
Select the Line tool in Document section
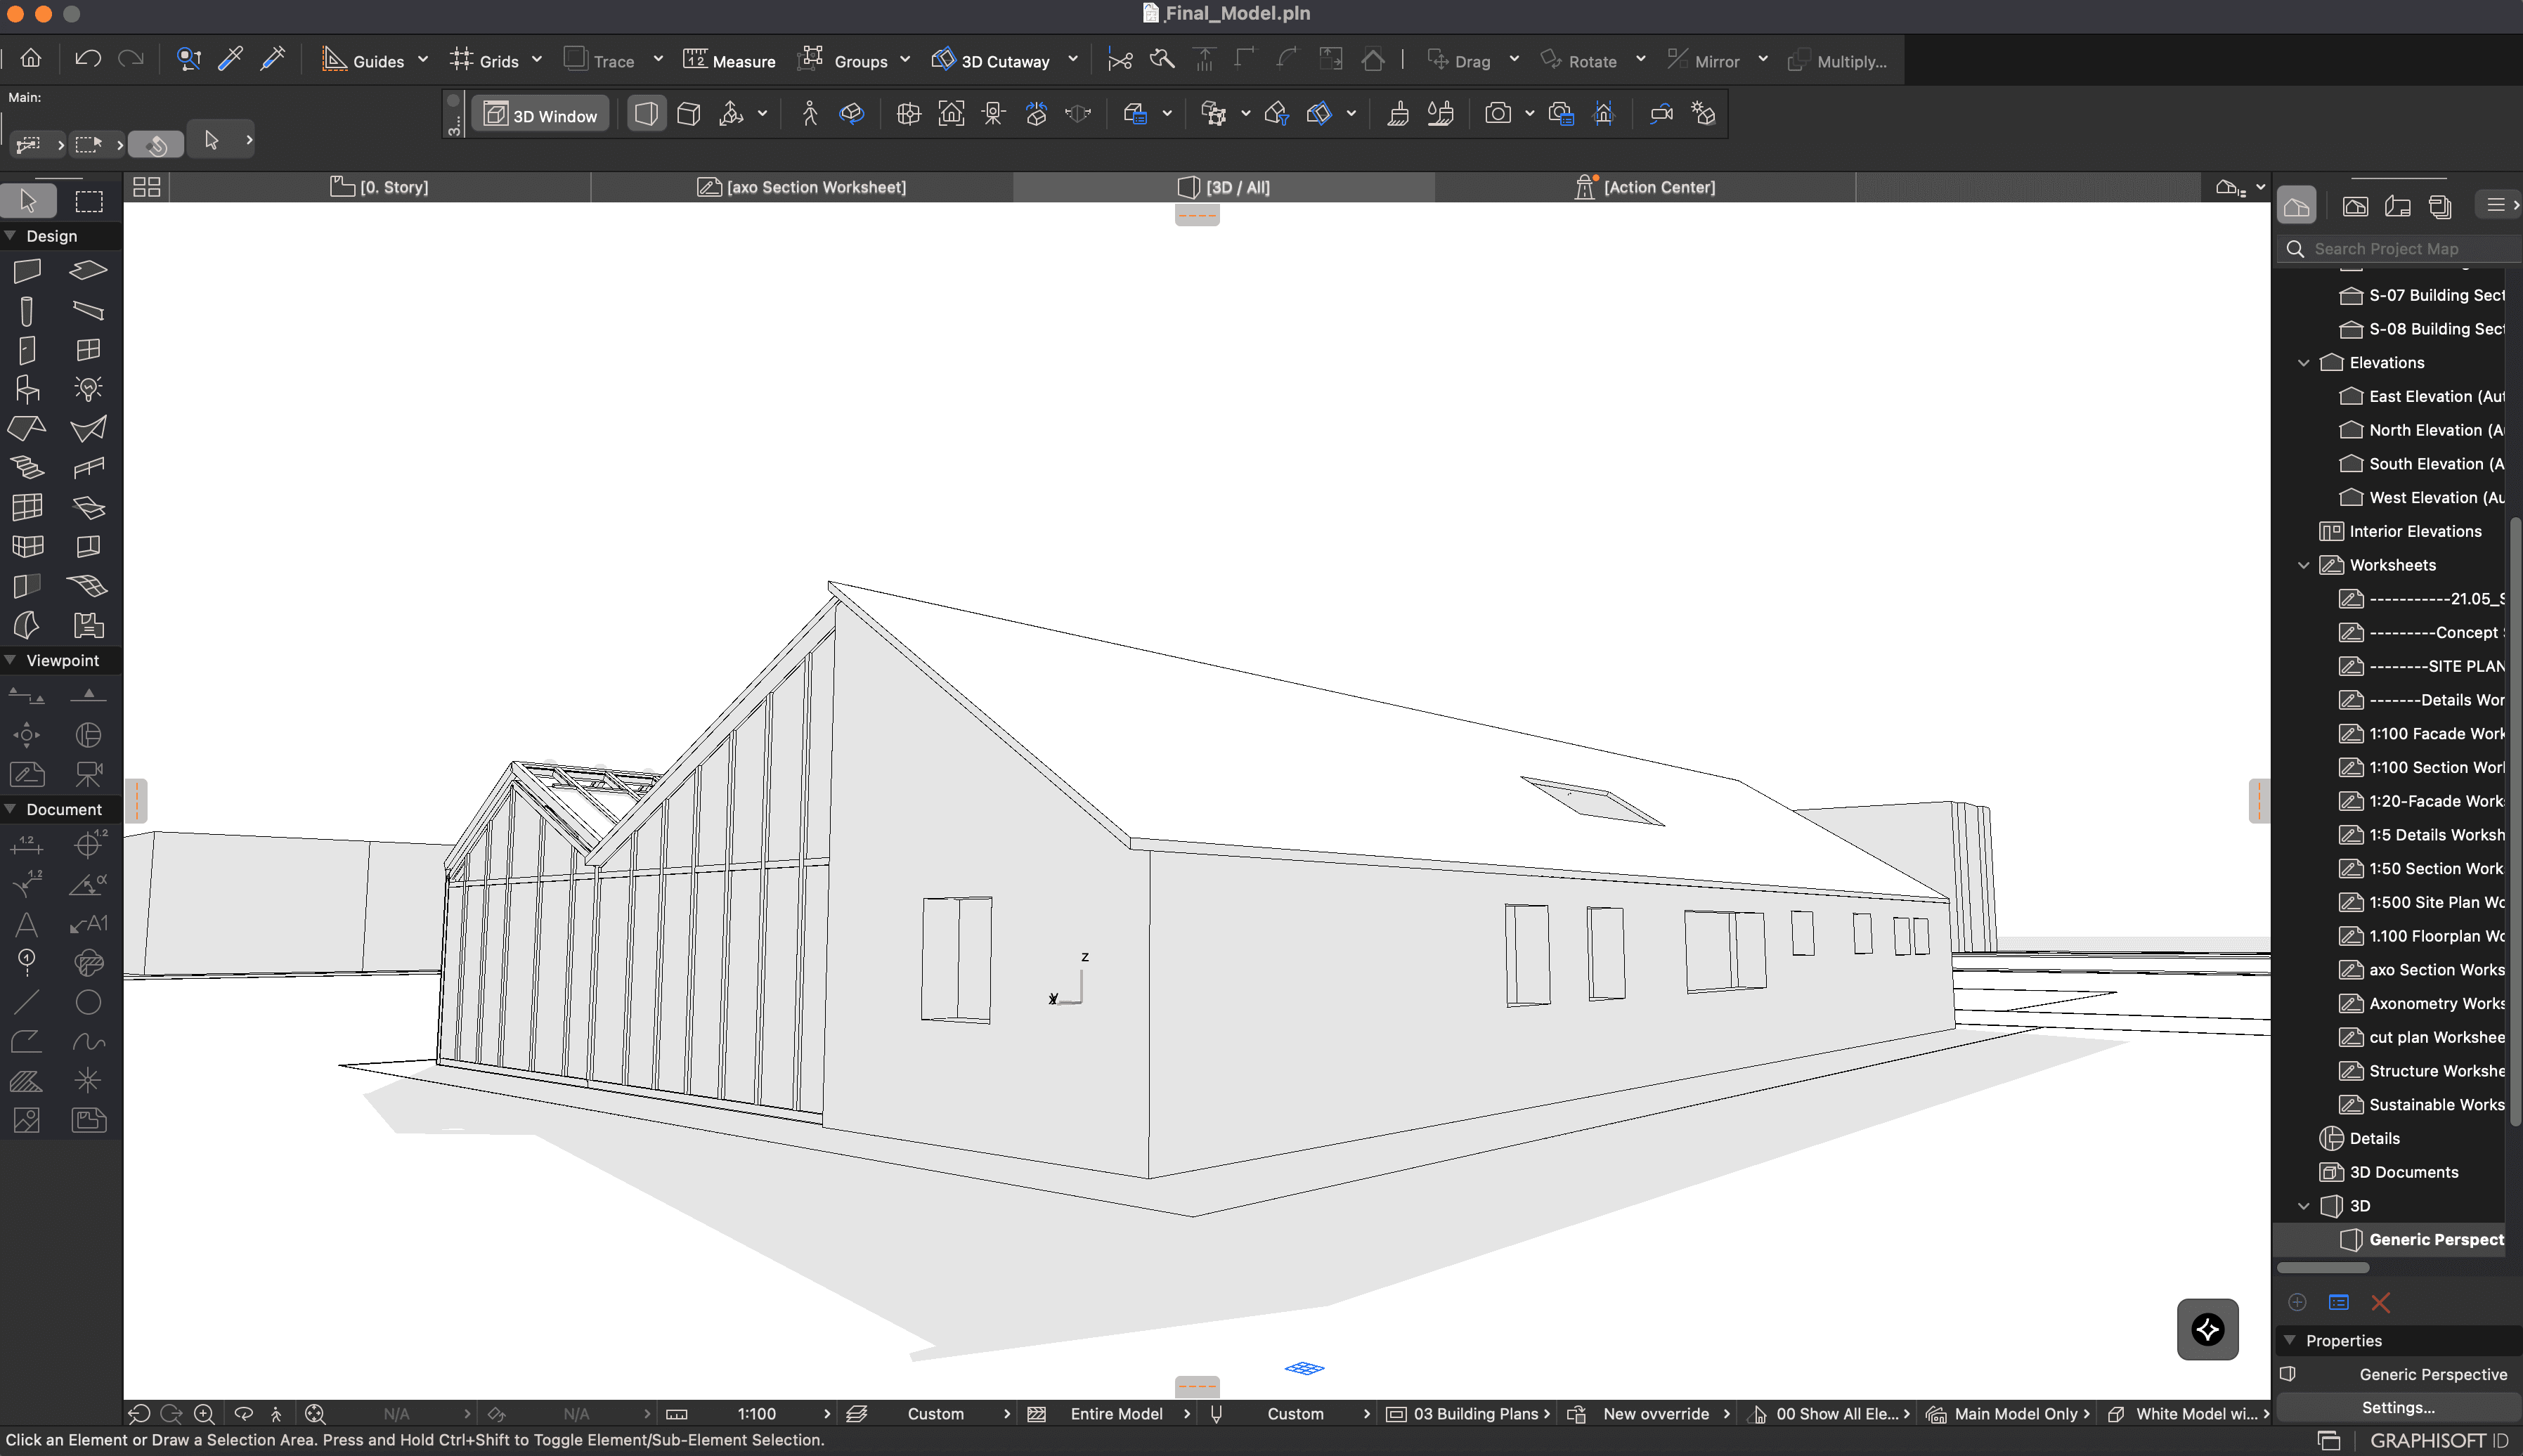coord(27,1002)
